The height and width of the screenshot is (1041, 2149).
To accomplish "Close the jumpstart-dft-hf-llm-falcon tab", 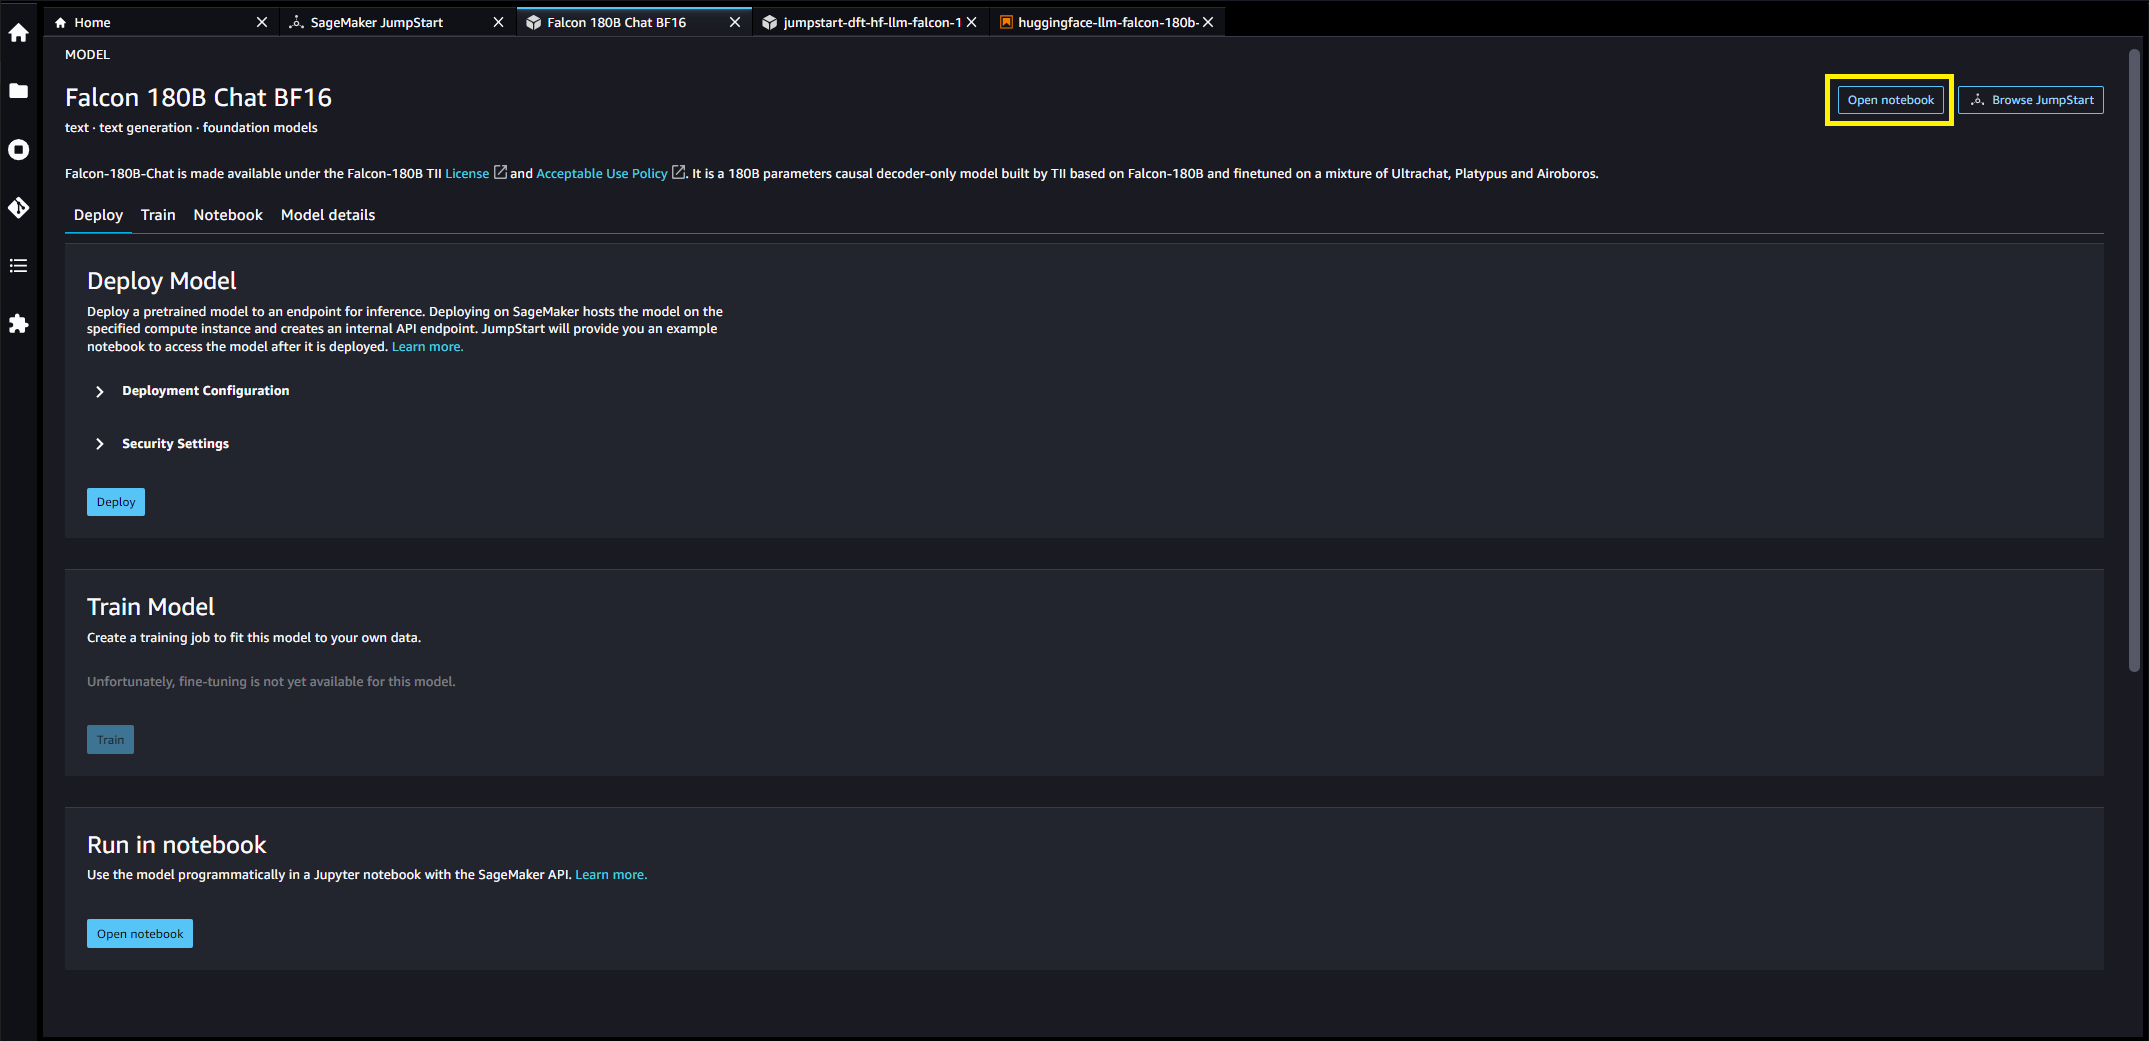I will [971, 22].
